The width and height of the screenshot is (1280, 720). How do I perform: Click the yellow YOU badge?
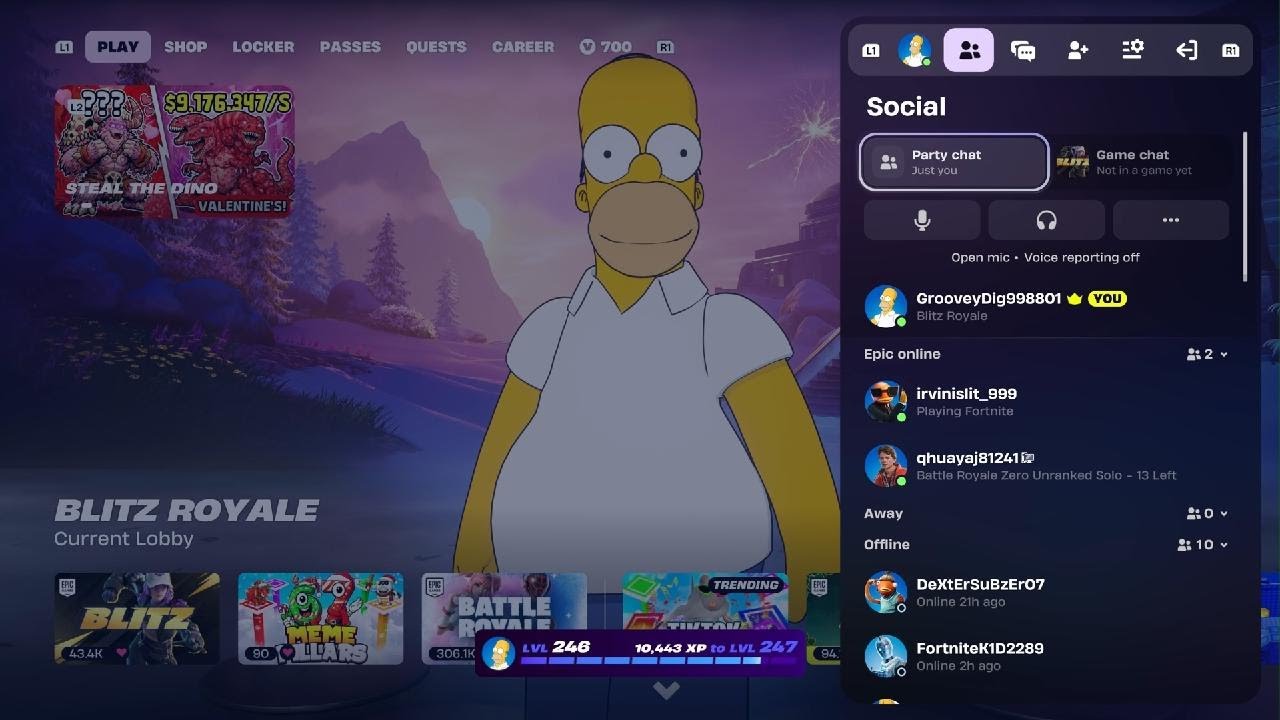(x=1106, y=298)
